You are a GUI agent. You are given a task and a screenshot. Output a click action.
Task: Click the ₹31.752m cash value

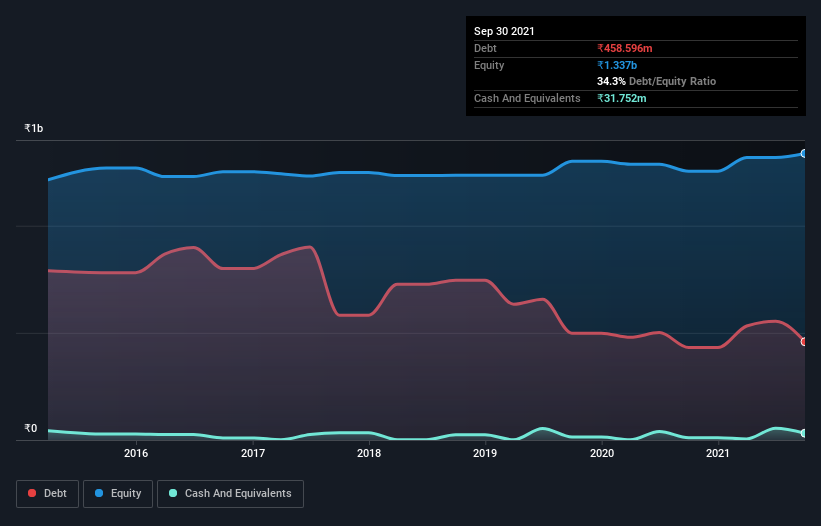(x=622, y=98)
